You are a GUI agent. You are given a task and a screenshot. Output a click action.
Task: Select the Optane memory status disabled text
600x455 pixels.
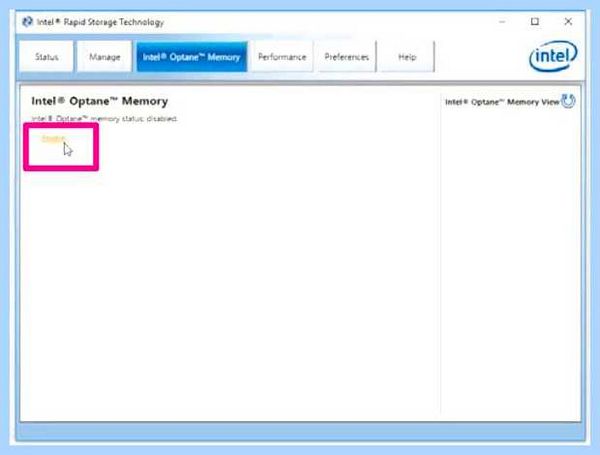coord(104,119)
